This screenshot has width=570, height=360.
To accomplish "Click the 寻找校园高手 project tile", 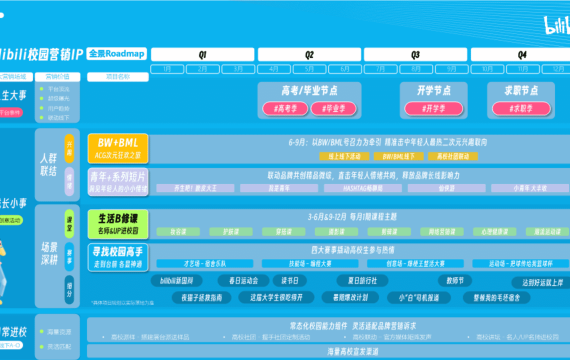I will [x=118, y=257].
